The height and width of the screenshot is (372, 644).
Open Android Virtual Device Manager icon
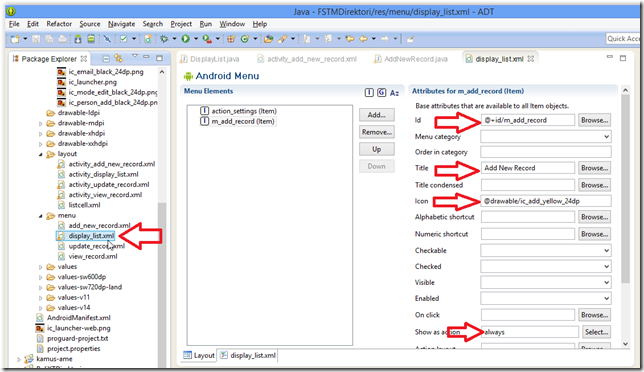point(91,39)
